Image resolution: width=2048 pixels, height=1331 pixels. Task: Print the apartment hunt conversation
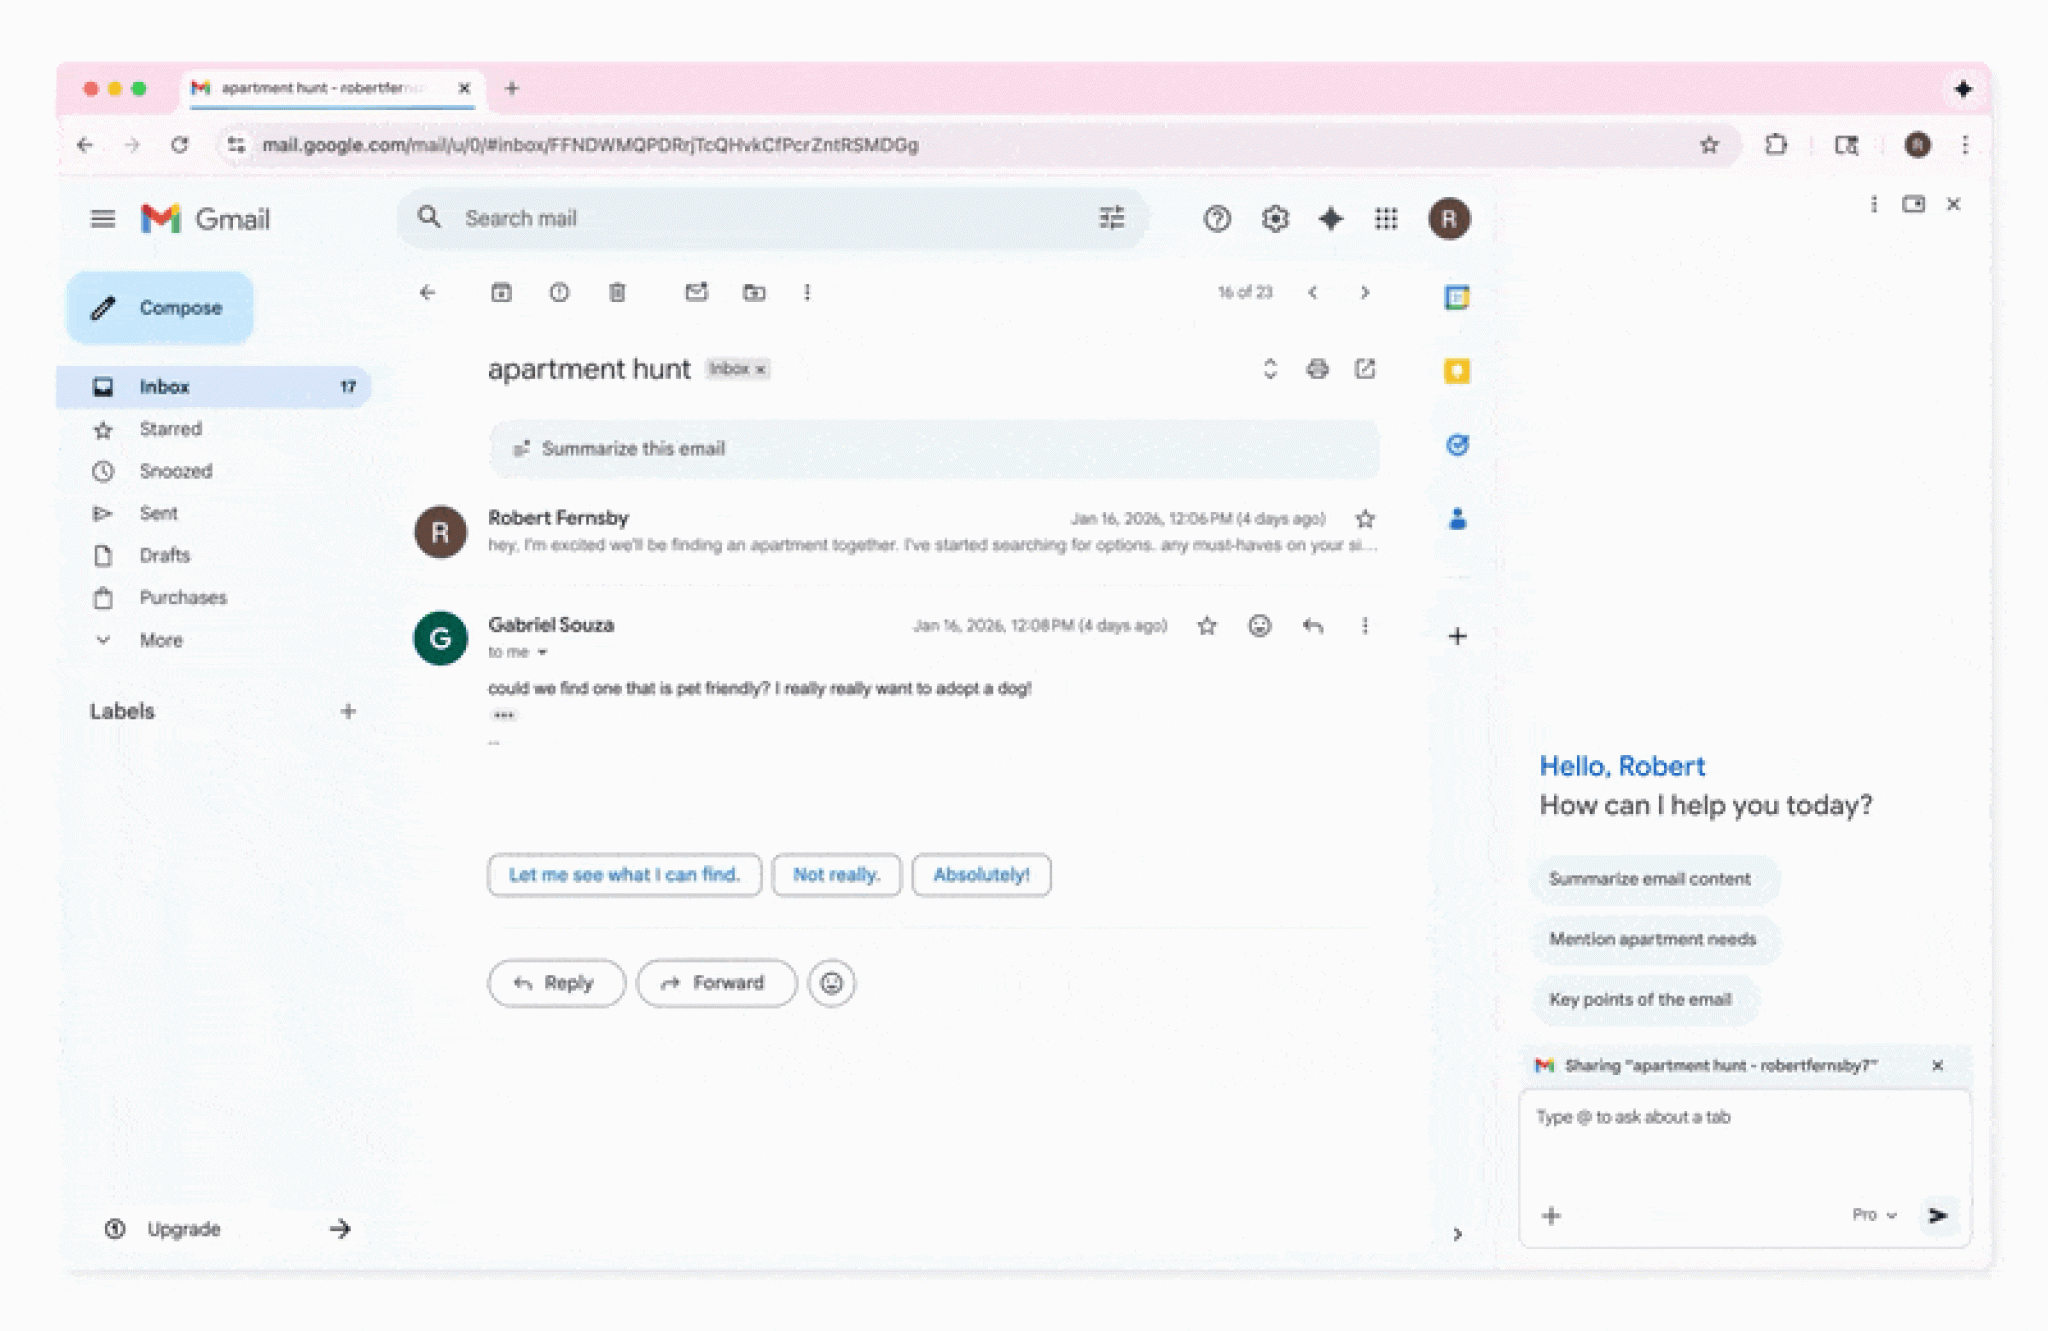pos(1317,369)
